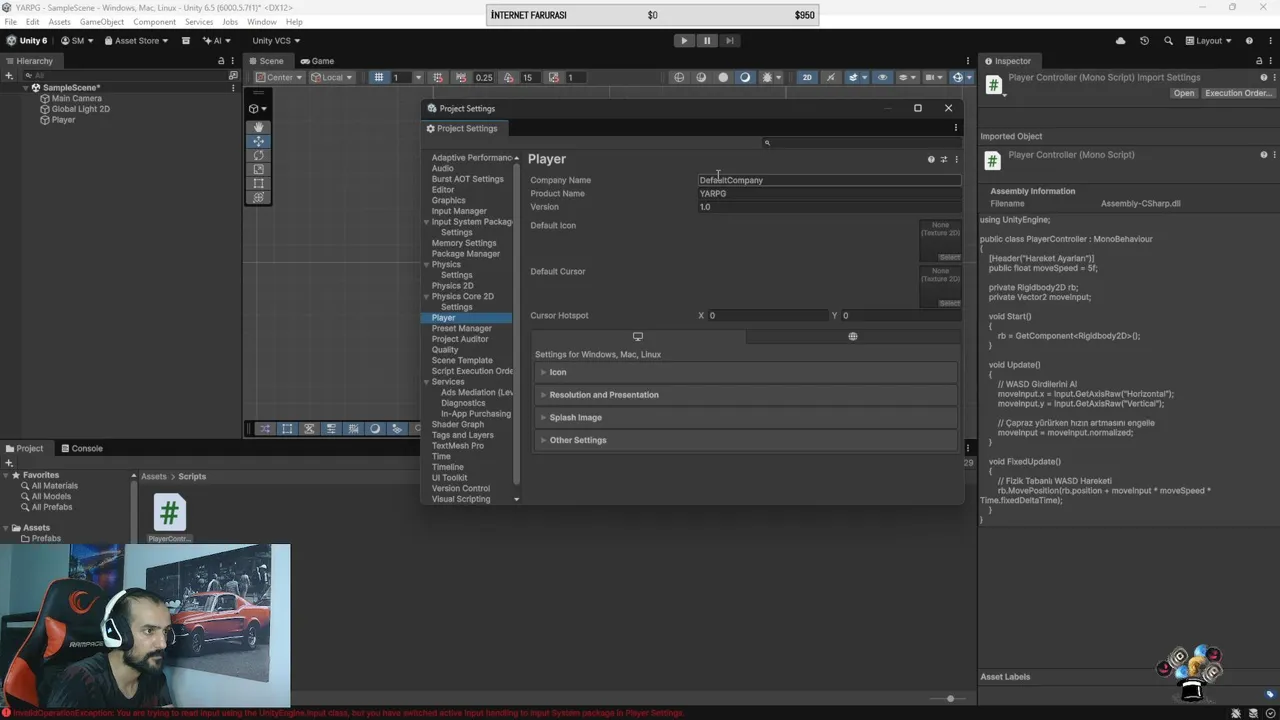The image size is (1280, 720).
Task: Toggle Hierarchy panel lock
Action: click(x=221, y=61)
